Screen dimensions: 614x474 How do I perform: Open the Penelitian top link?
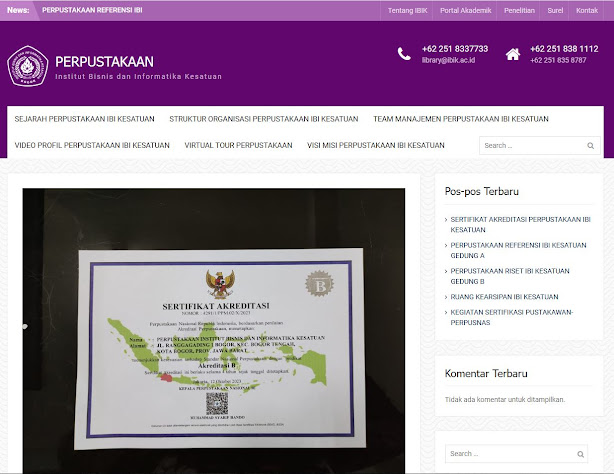pyautogui.click(x=519, y=11)
